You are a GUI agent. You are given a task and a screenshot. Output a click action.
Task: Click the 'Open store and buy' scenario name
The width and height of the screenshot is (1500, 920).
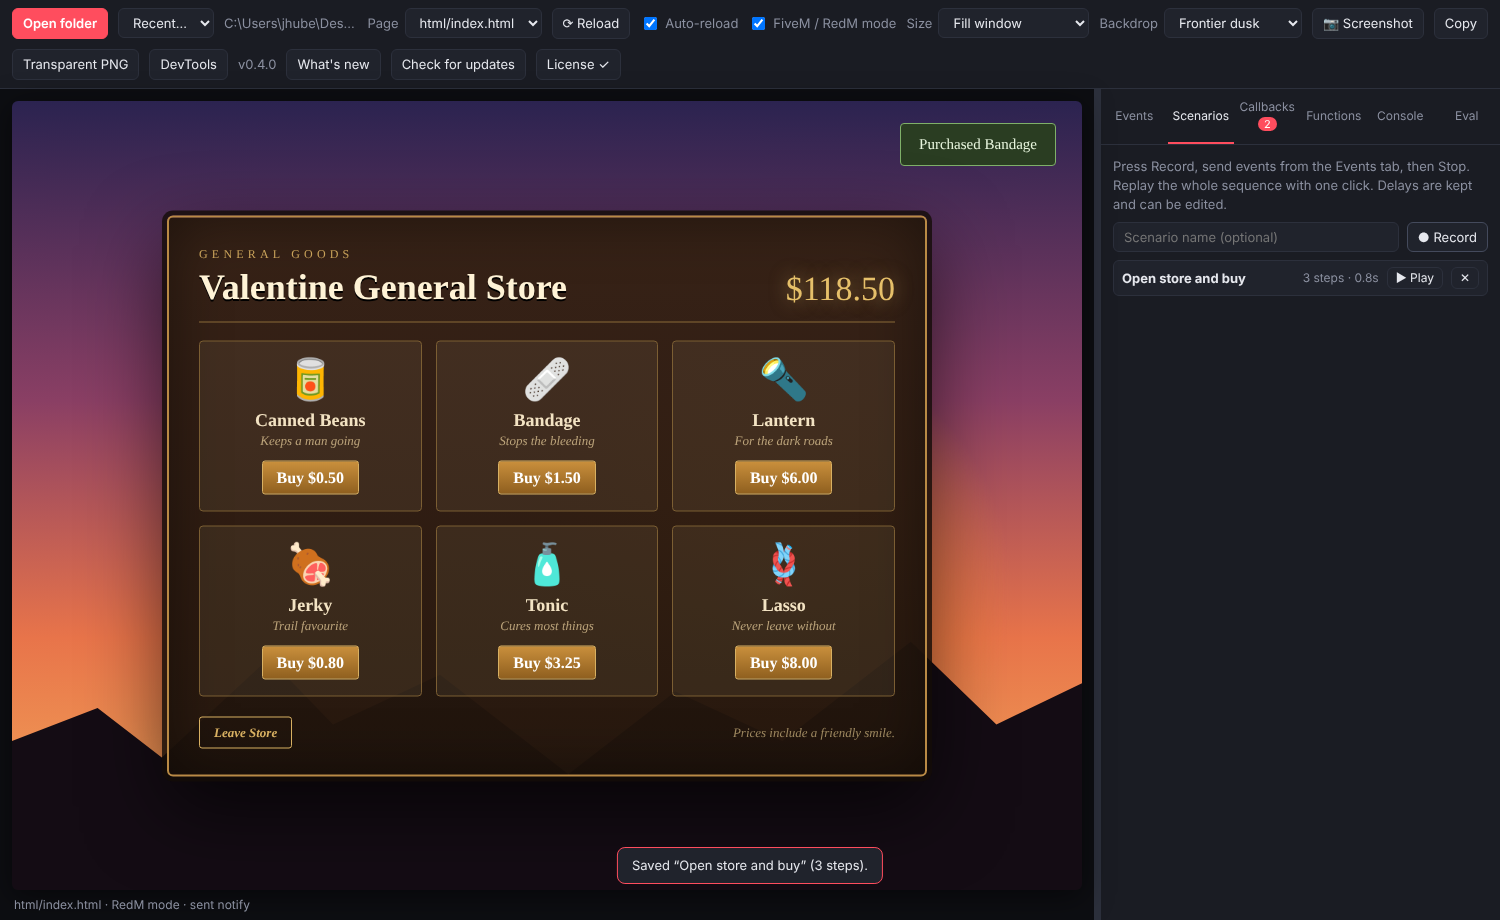1184,278
